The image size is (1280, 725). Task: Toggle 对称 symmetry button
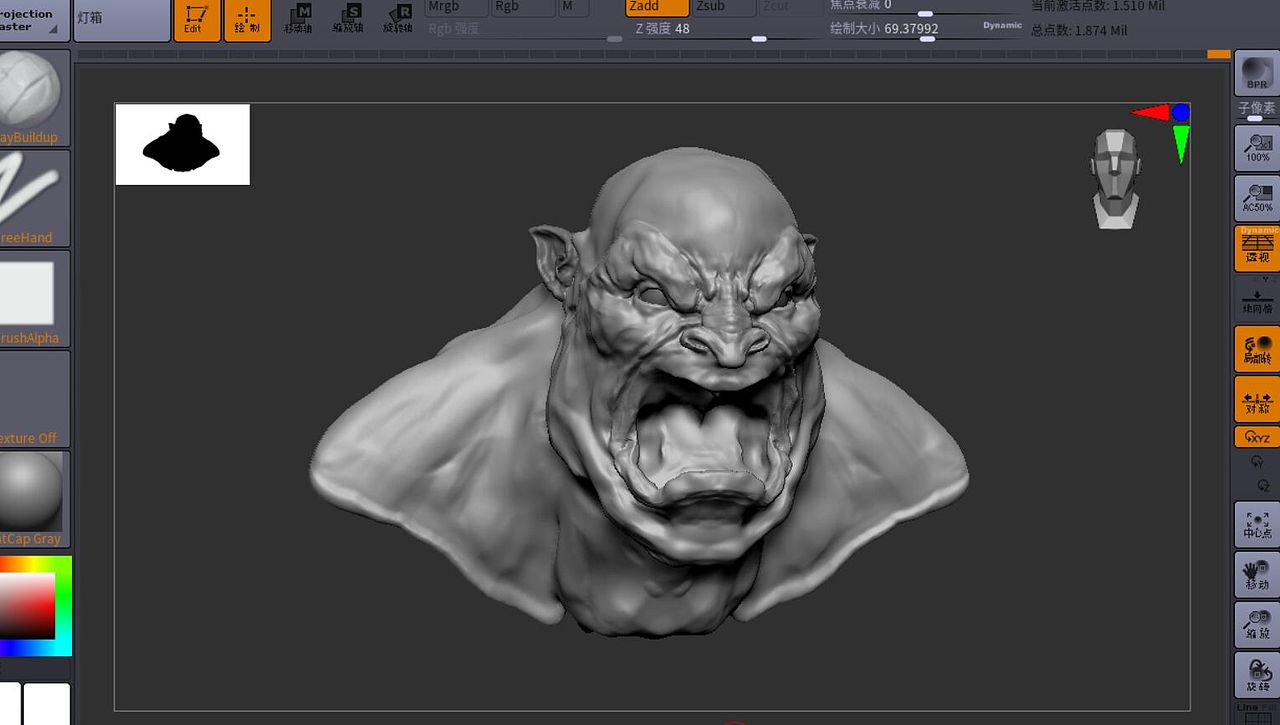(x=1257, y=399)
